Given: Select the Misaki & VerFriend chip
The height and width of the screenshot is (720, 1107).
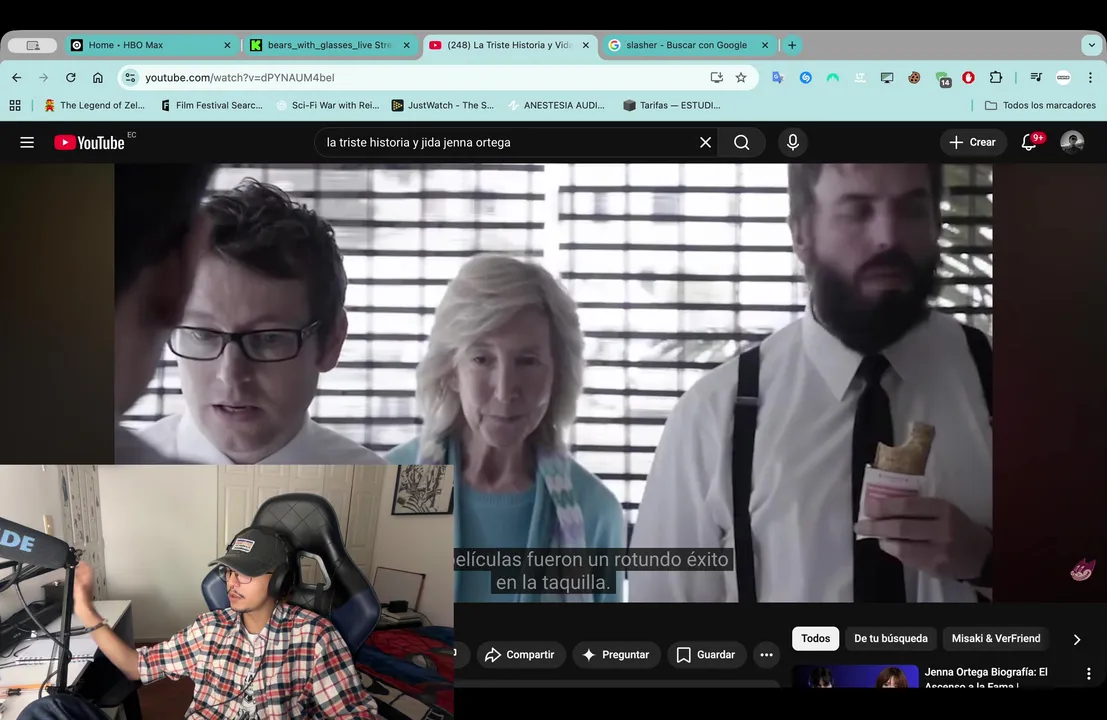Looking at the screenshot, I should (996, 639).
